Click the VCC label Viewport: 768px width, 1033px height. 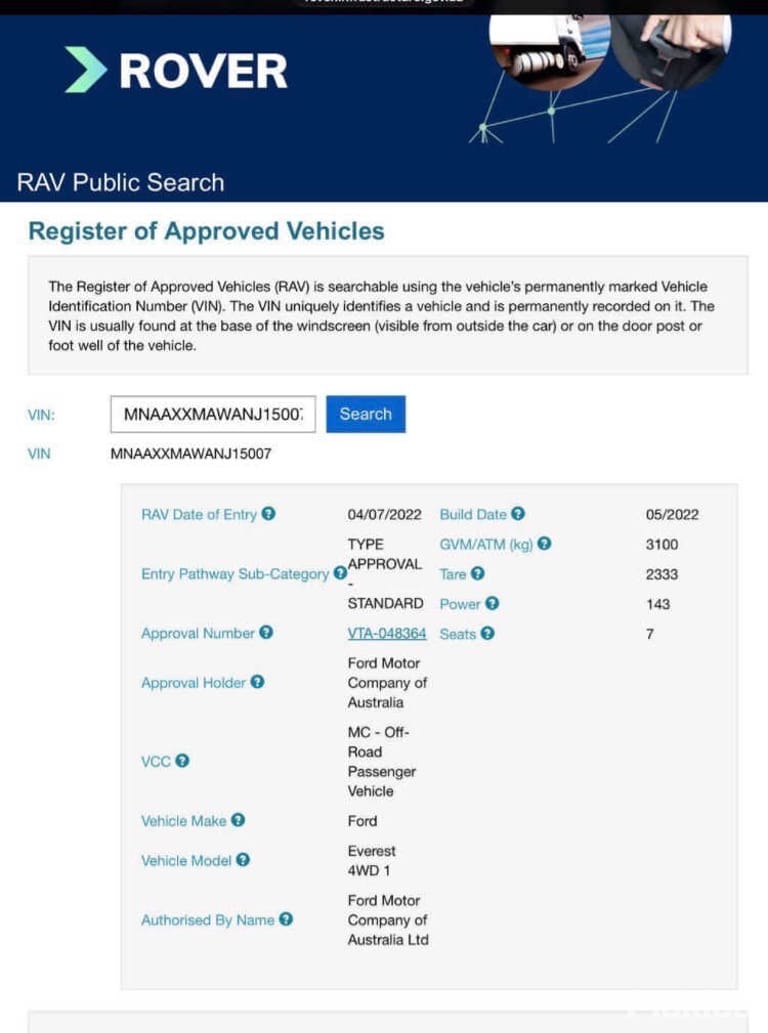pyautogui.click(x=155, y=762)
